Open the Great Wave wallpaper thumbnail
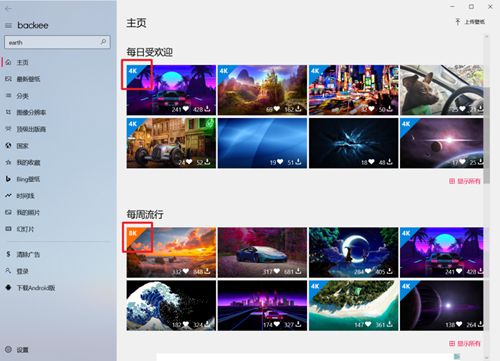 click(171, 305)
